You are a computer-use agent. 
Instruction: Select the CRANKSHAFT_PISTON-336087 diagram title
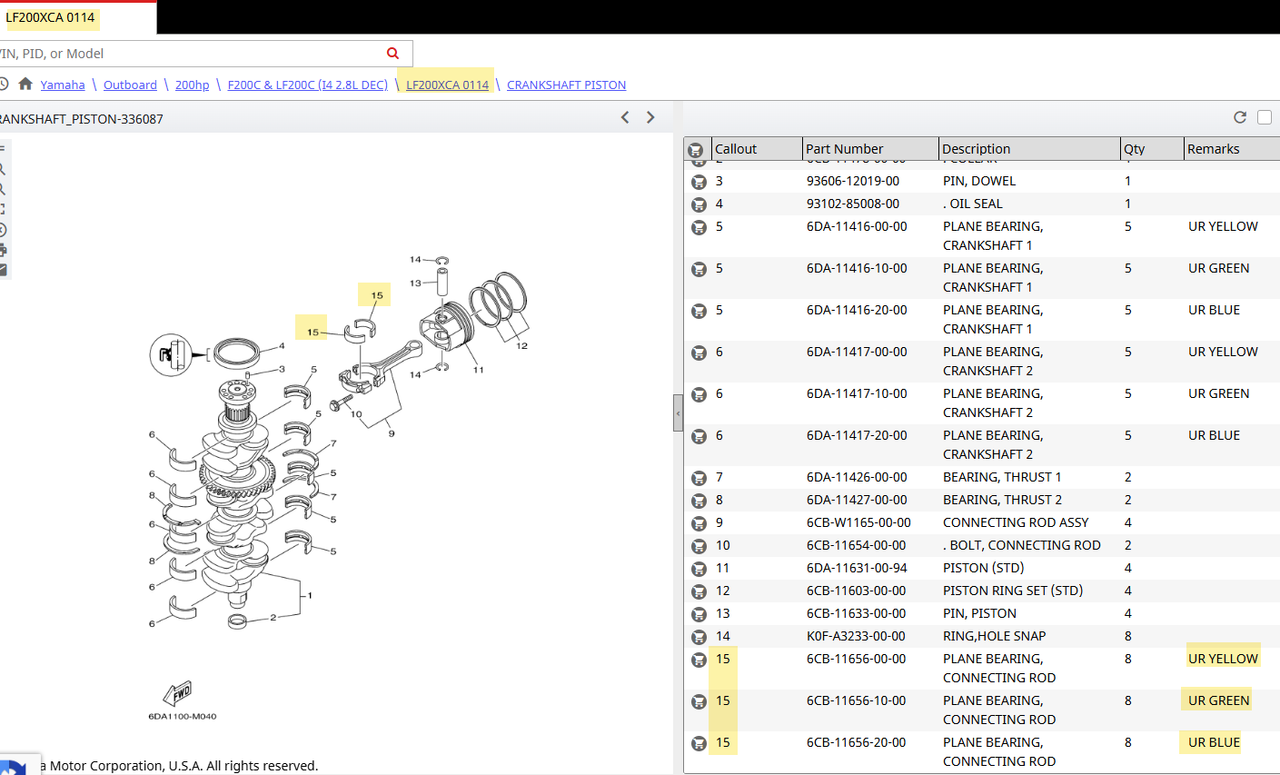click(x=80, y=119)
